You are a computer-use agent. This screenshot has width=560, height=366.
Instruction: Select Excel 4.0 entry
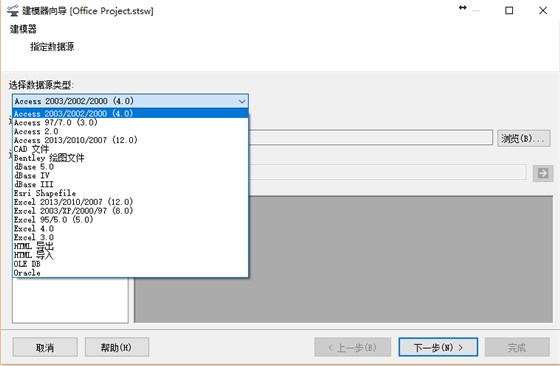[x=130, y=229]
